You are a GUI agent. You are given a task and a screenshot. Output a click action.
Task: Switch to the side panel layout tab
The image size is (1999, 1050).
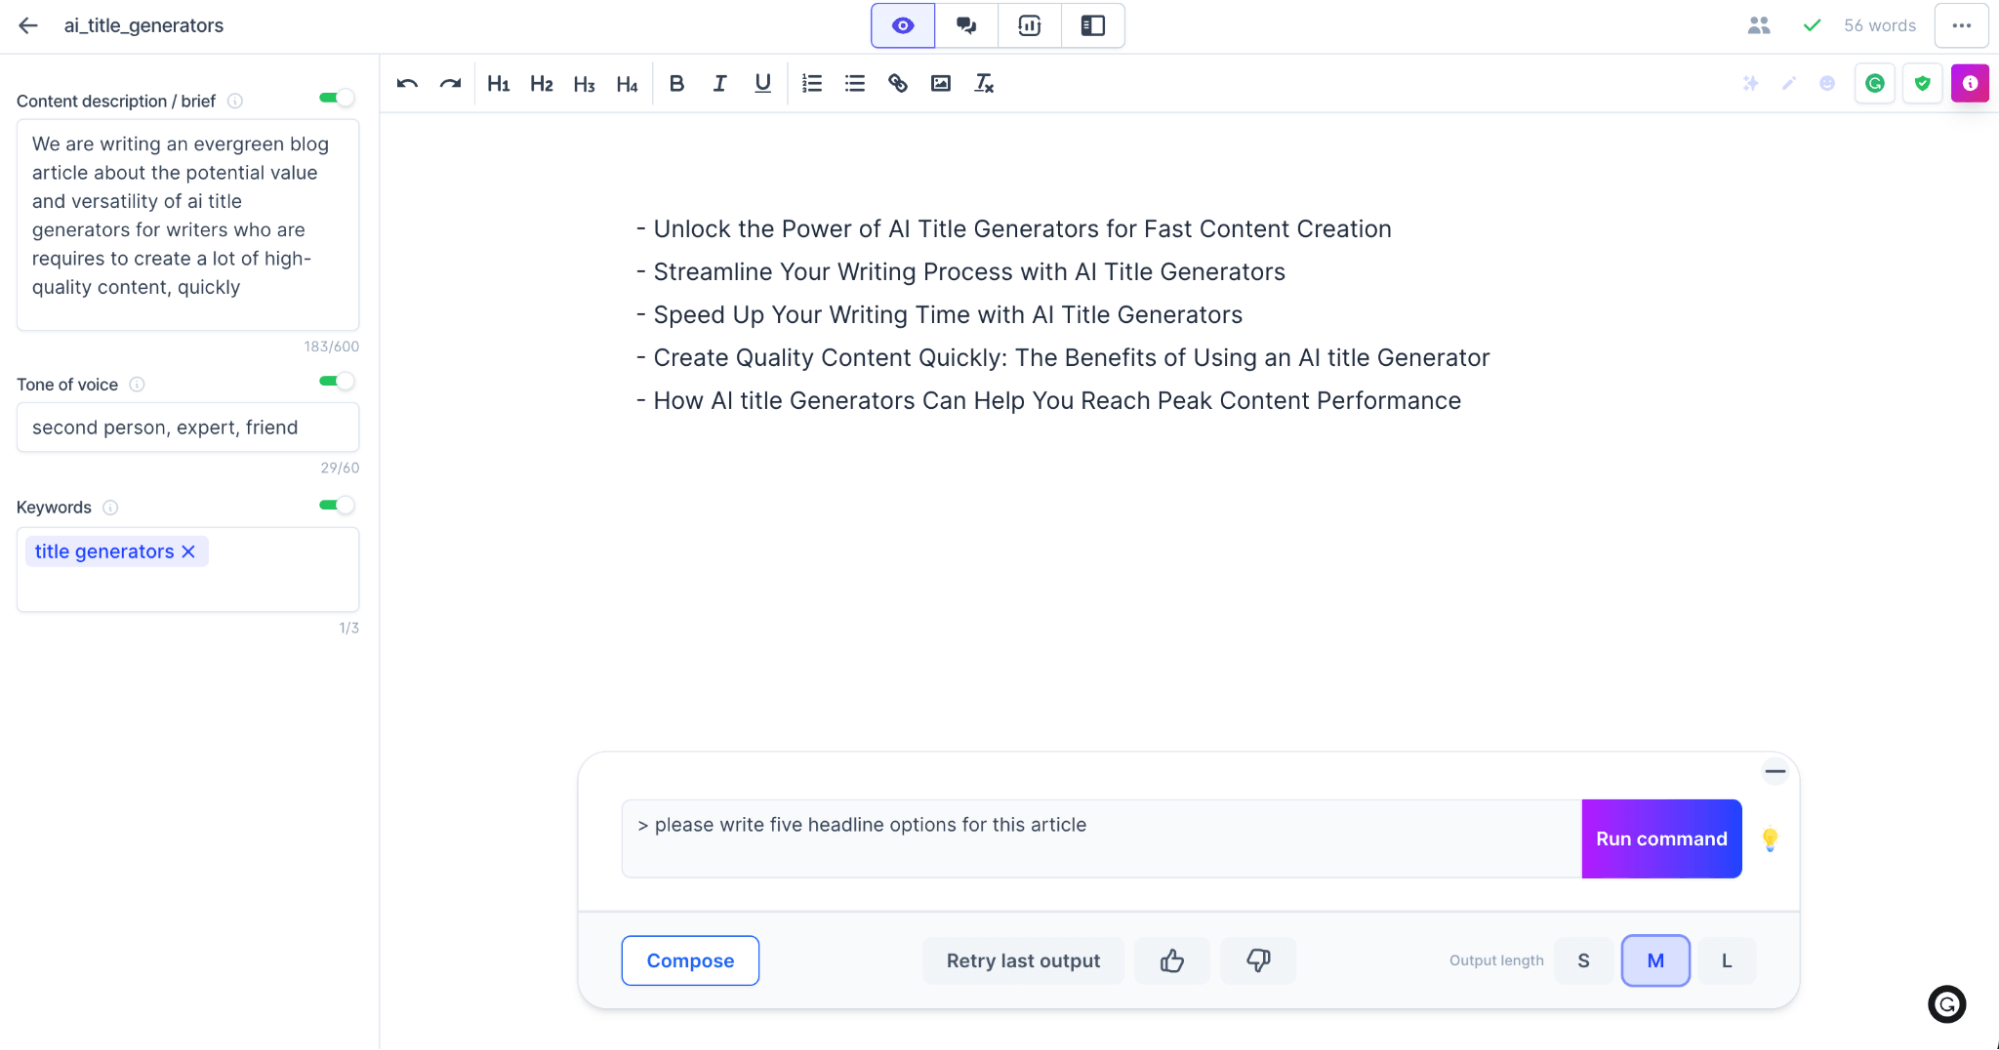[1093, 26]
